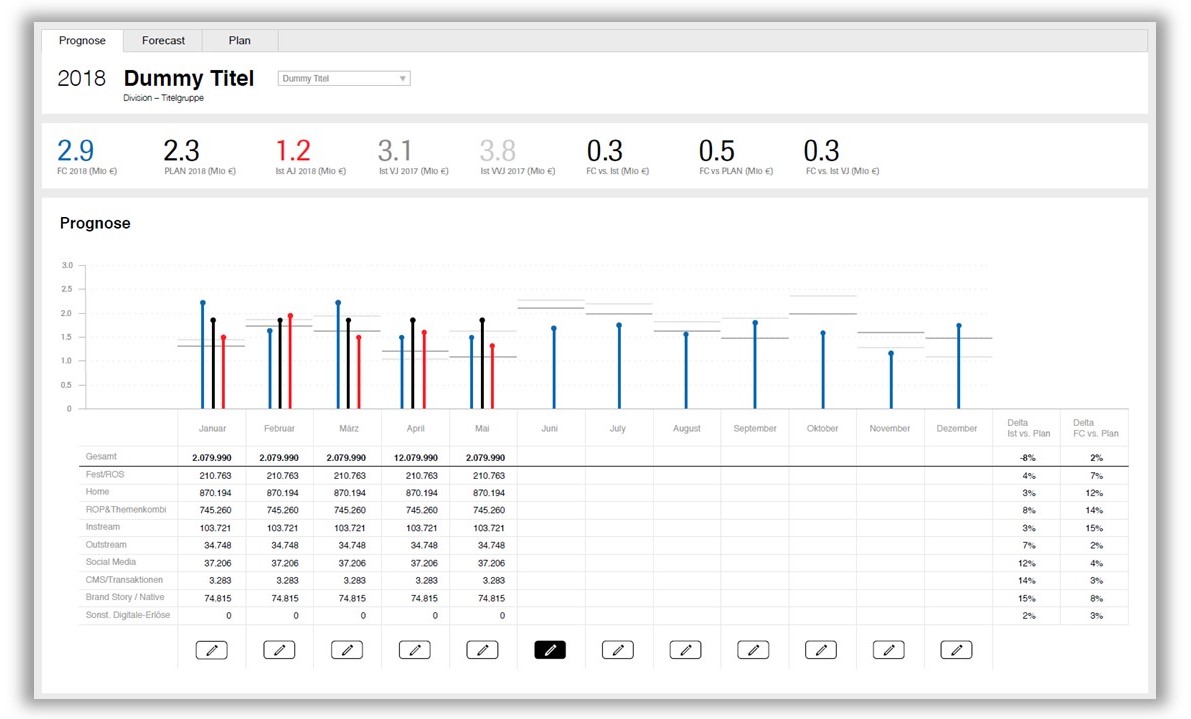This screenshot has height=719, width=1191.
Task: Click the Ist VJ 2017 value 3.1
Action: pos(395,150)
